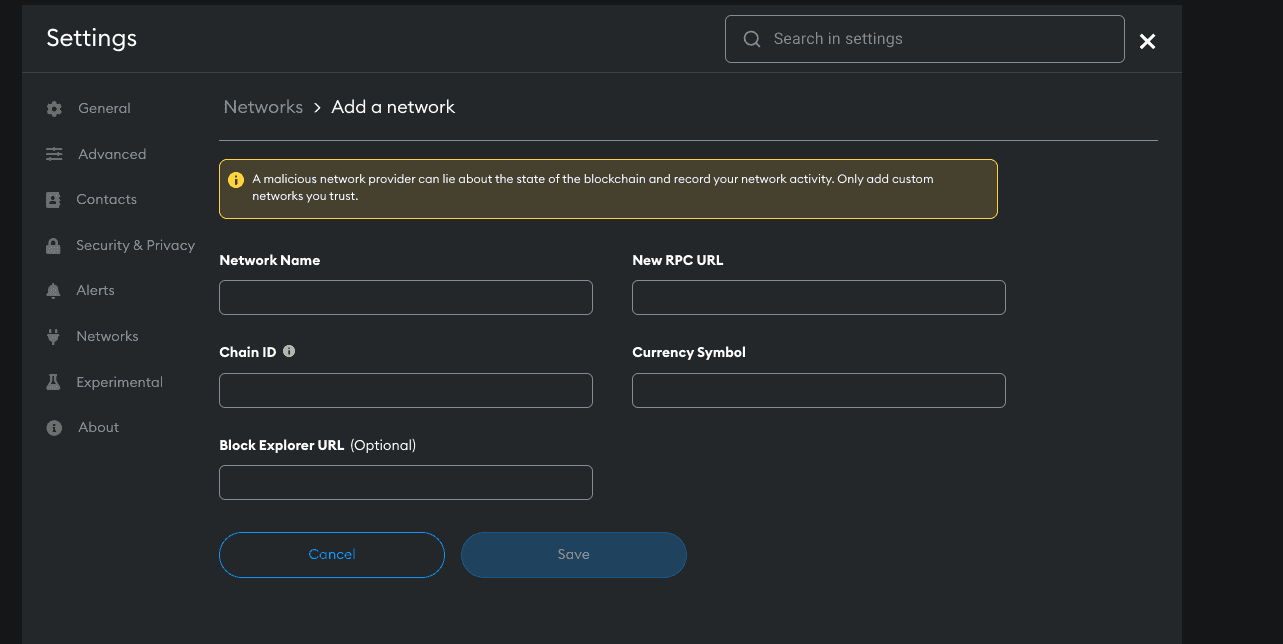Click the Contacts address book icon
Screen dimensions: 1283x644
click(54, 200)
